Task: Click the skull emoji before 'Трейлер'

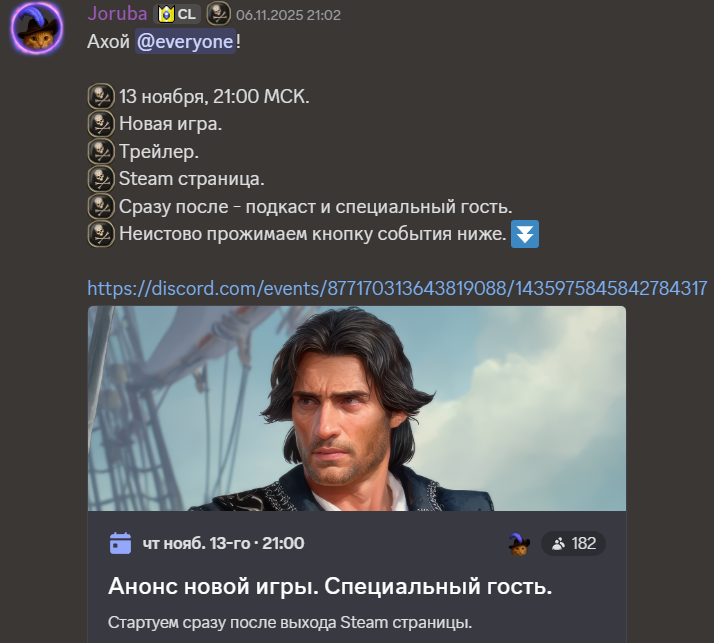Action: tap(101, 151)
